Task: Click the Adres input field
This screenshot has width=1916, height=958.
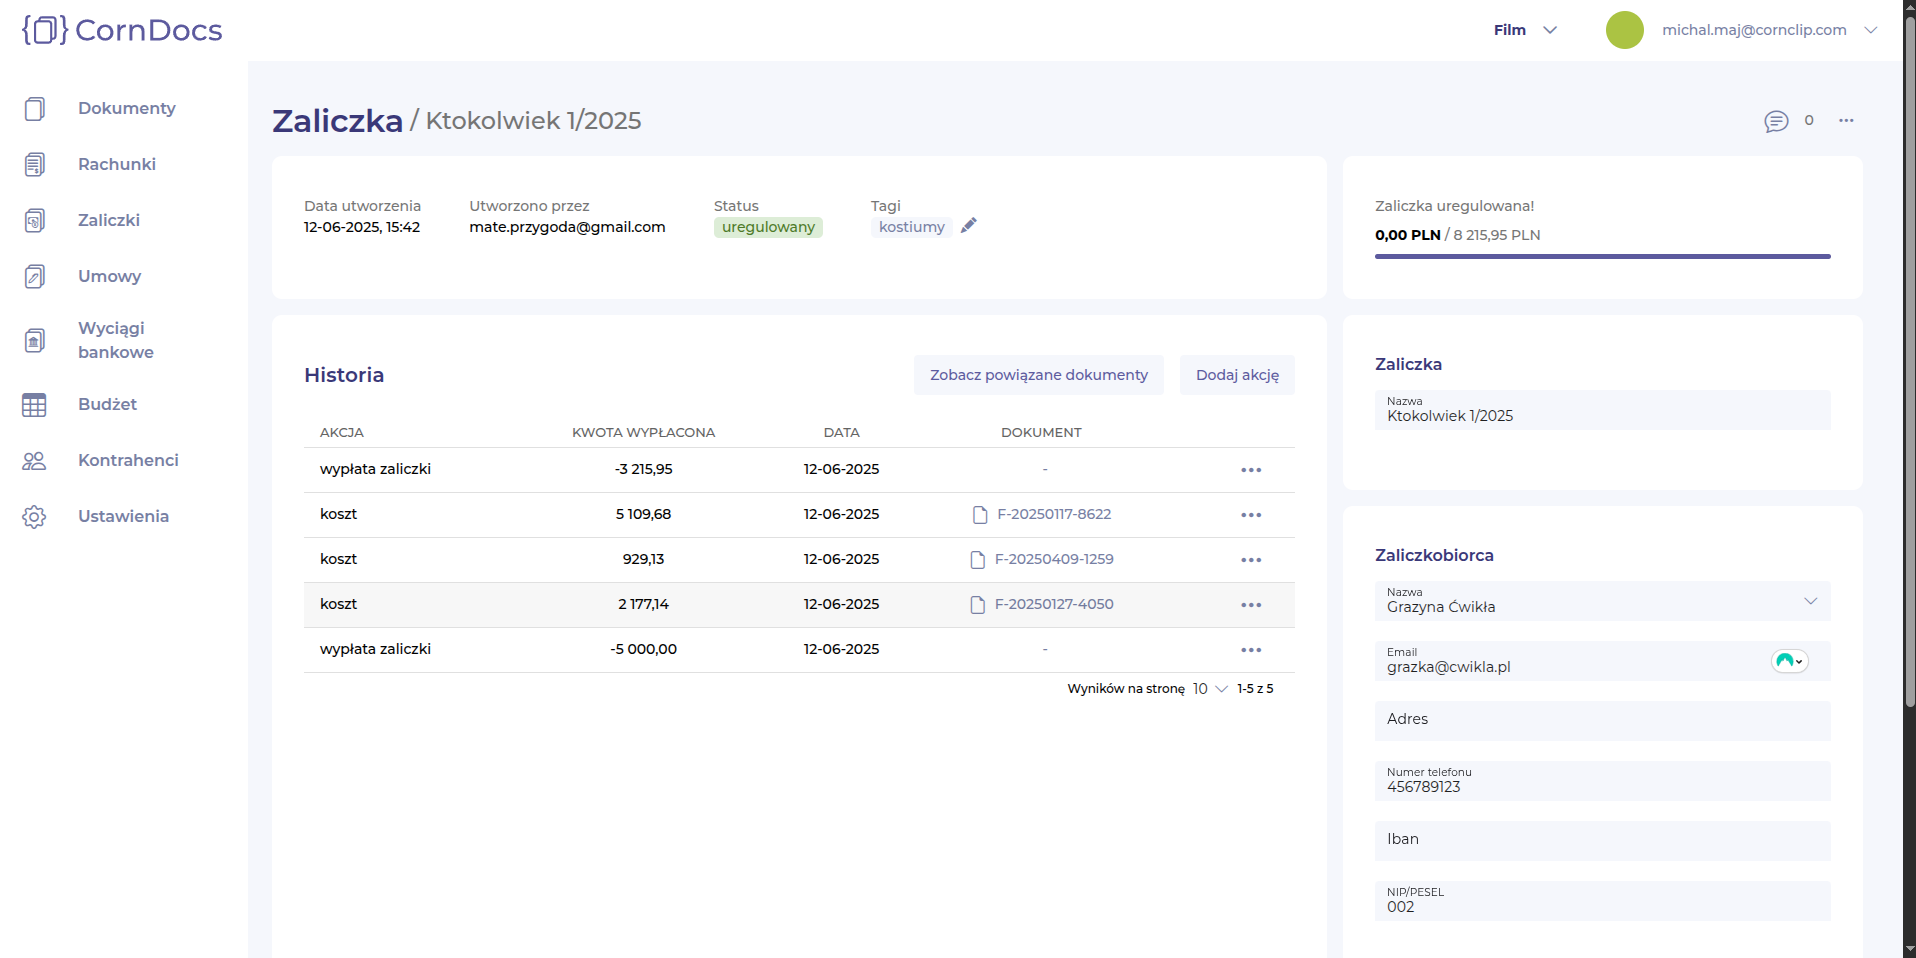Action: 1602,721
